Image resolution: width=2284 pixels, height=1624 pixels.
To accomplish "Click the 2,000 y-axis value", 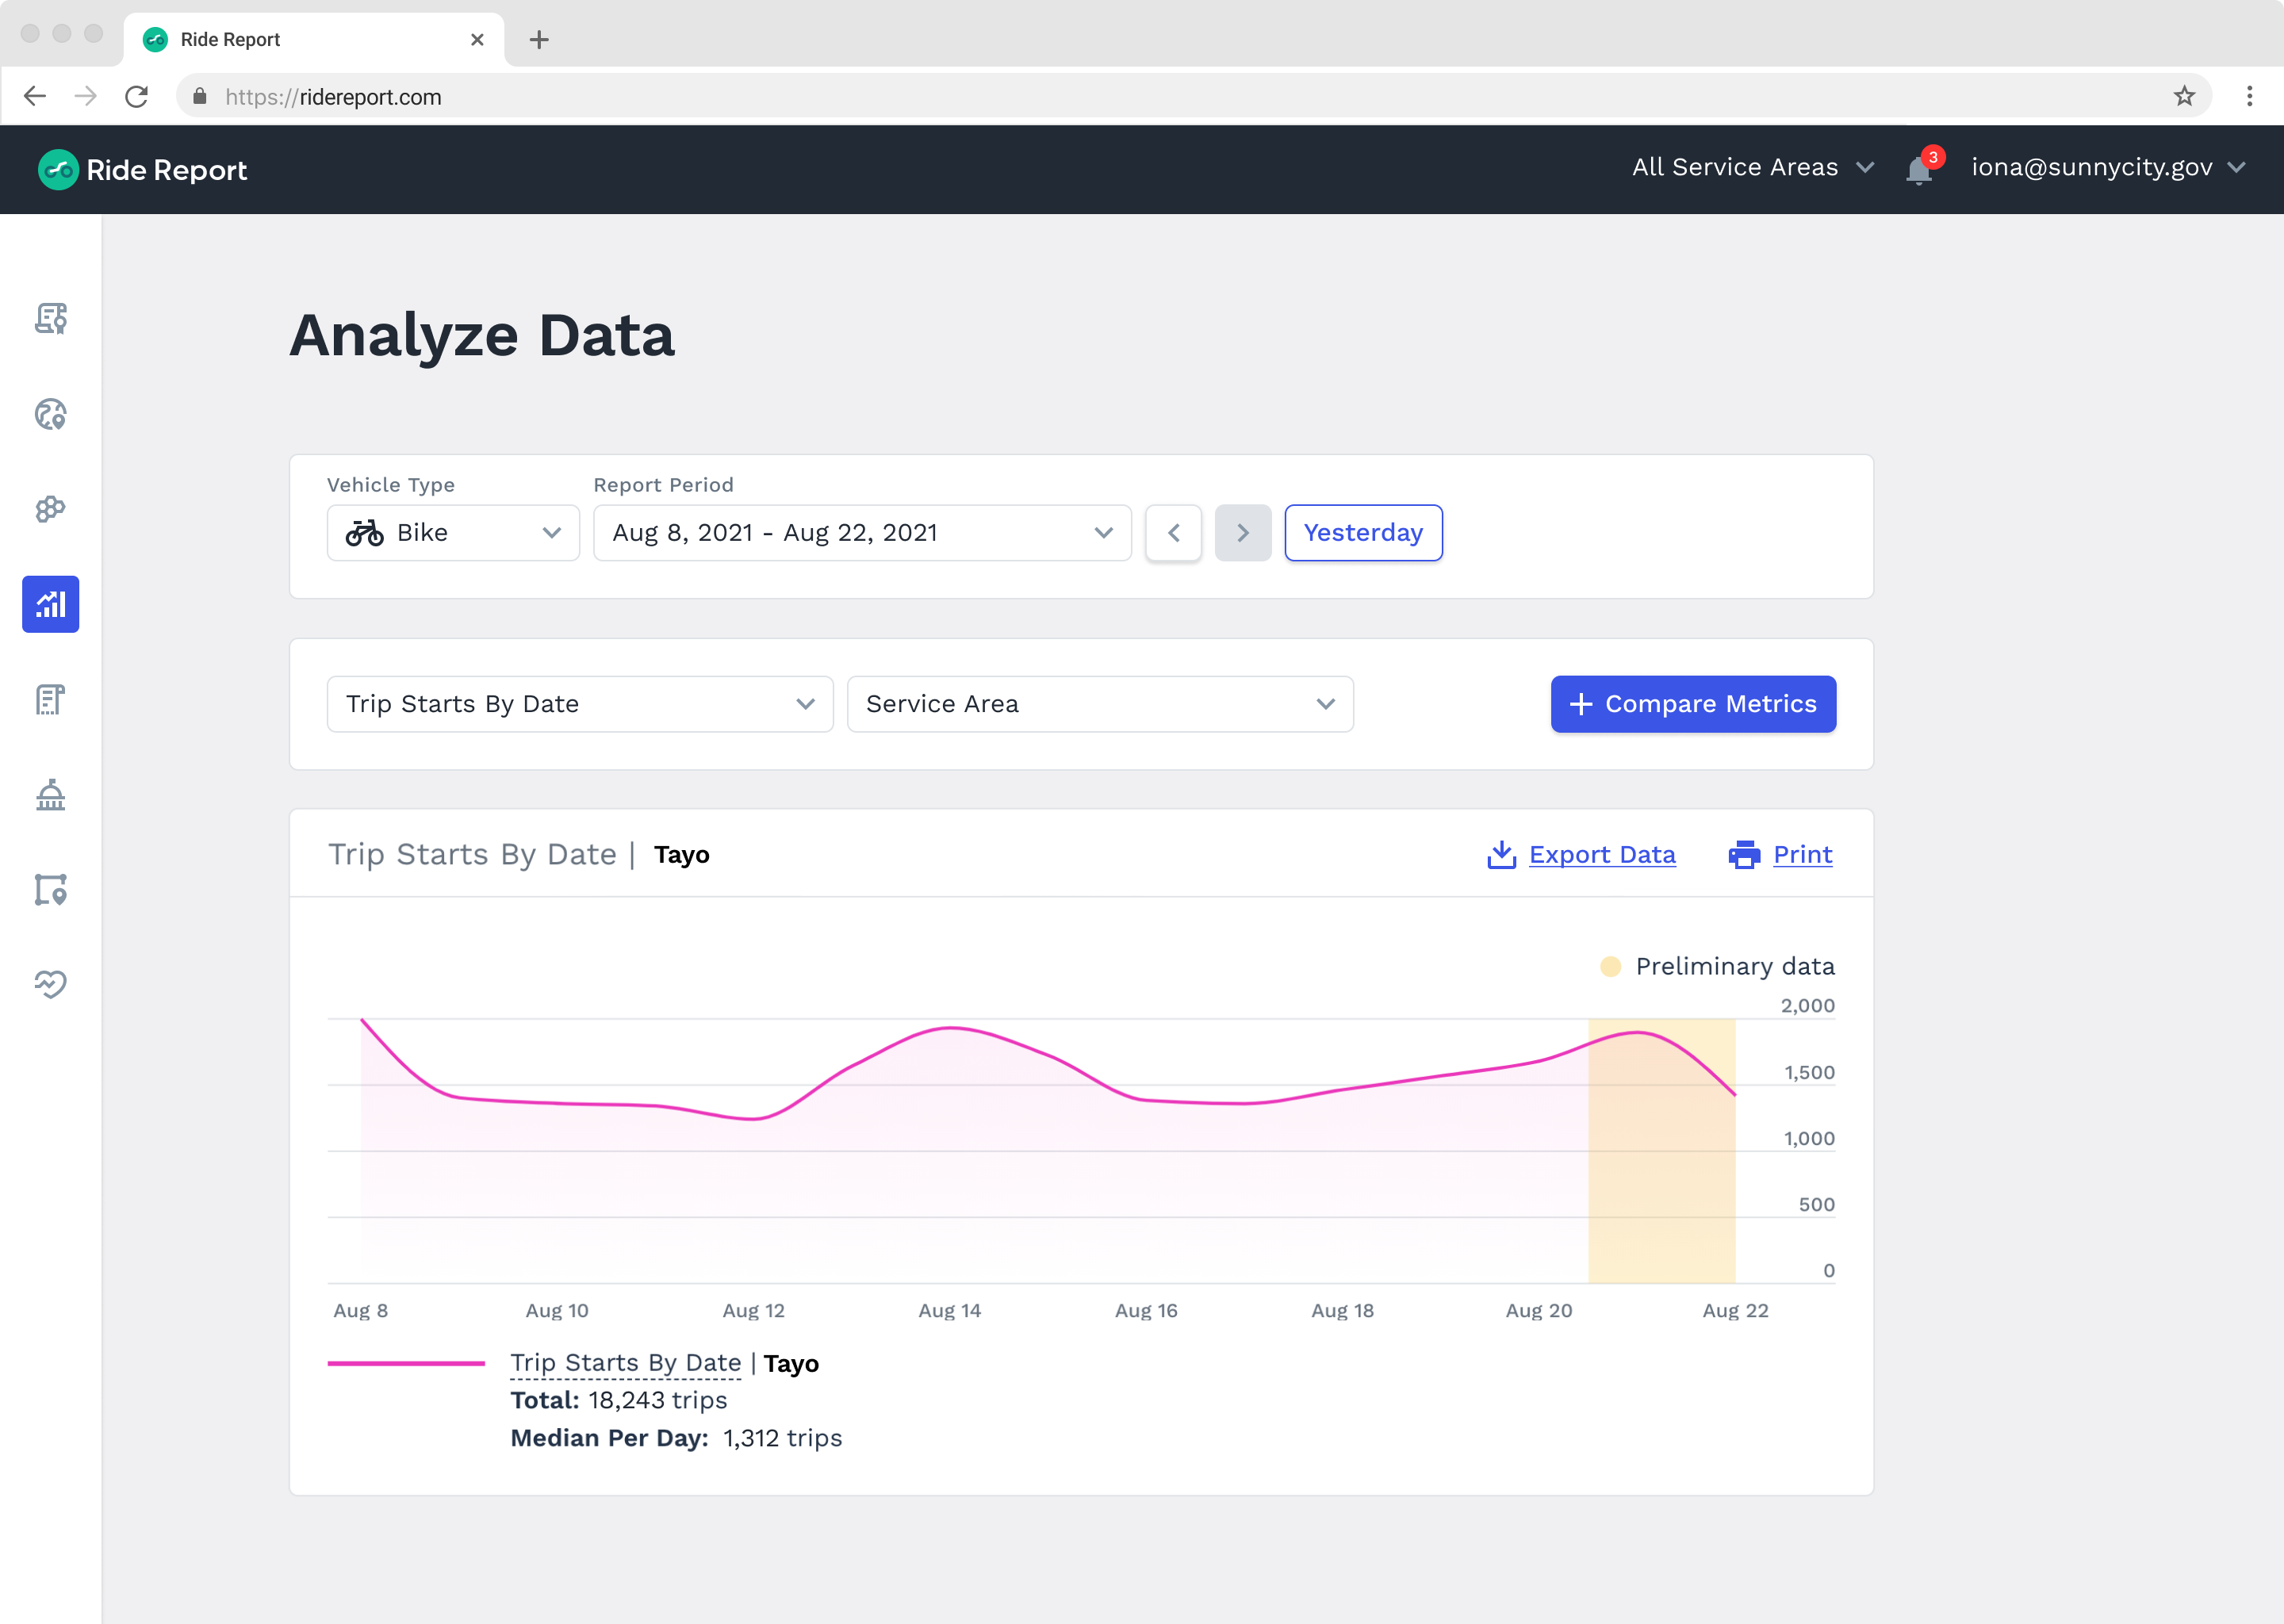I will (x=1808, y=1005).
